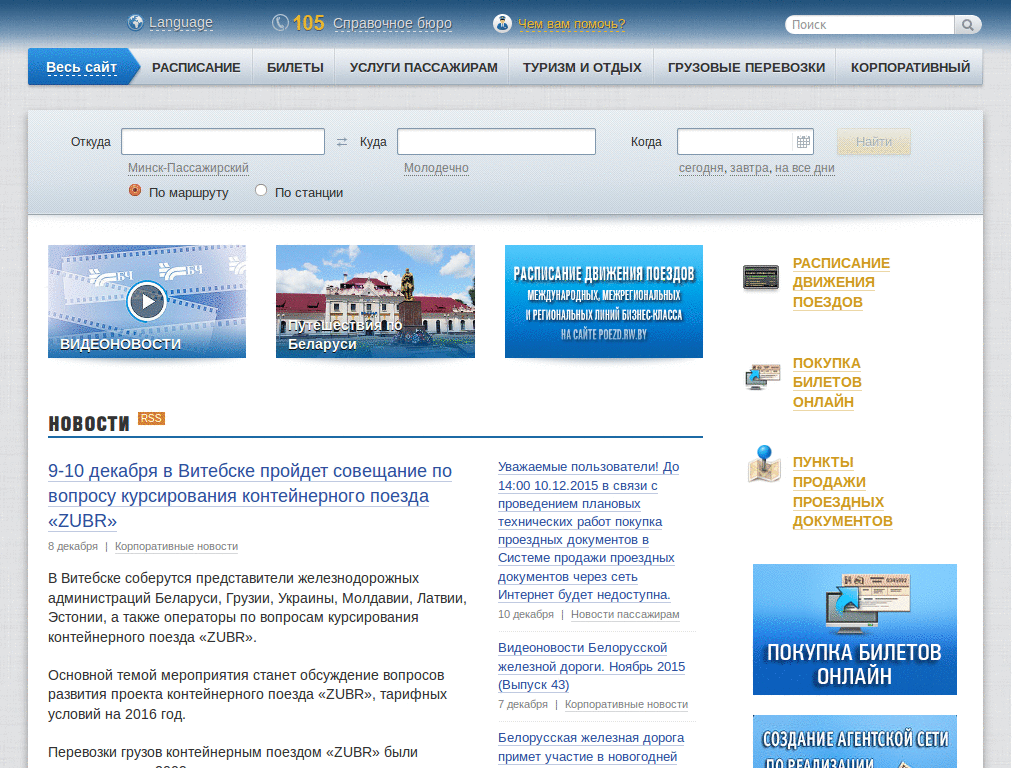
Task: Open the ТУРИЗМ И ОТДЫХ menu
Action: pyautogui.click(x=582, y=67)
